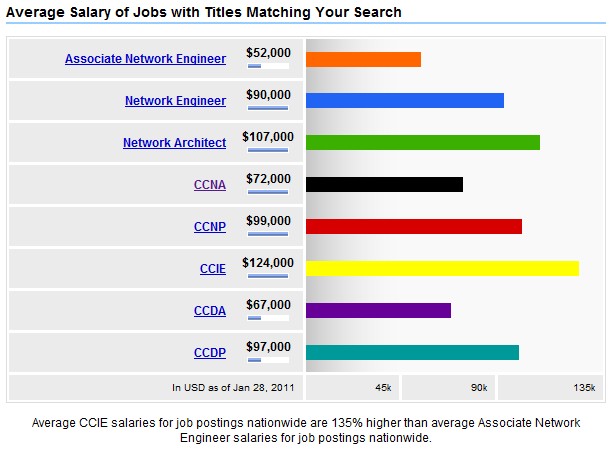Screen dimensions: 615x451
Task: Select the purple CCDA salary bar
Action: [x=378, y=310]
